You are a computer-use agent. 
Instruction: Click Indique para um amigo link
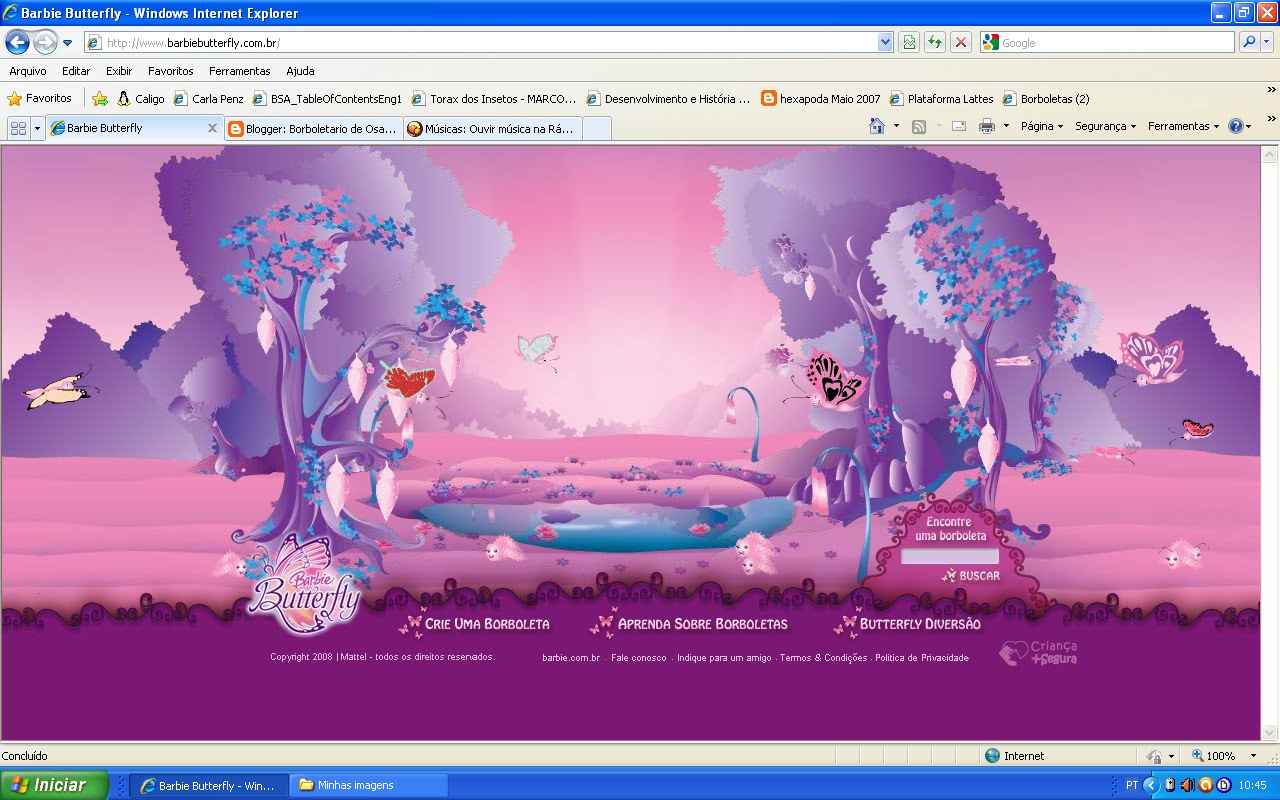(x=724, y=658)
